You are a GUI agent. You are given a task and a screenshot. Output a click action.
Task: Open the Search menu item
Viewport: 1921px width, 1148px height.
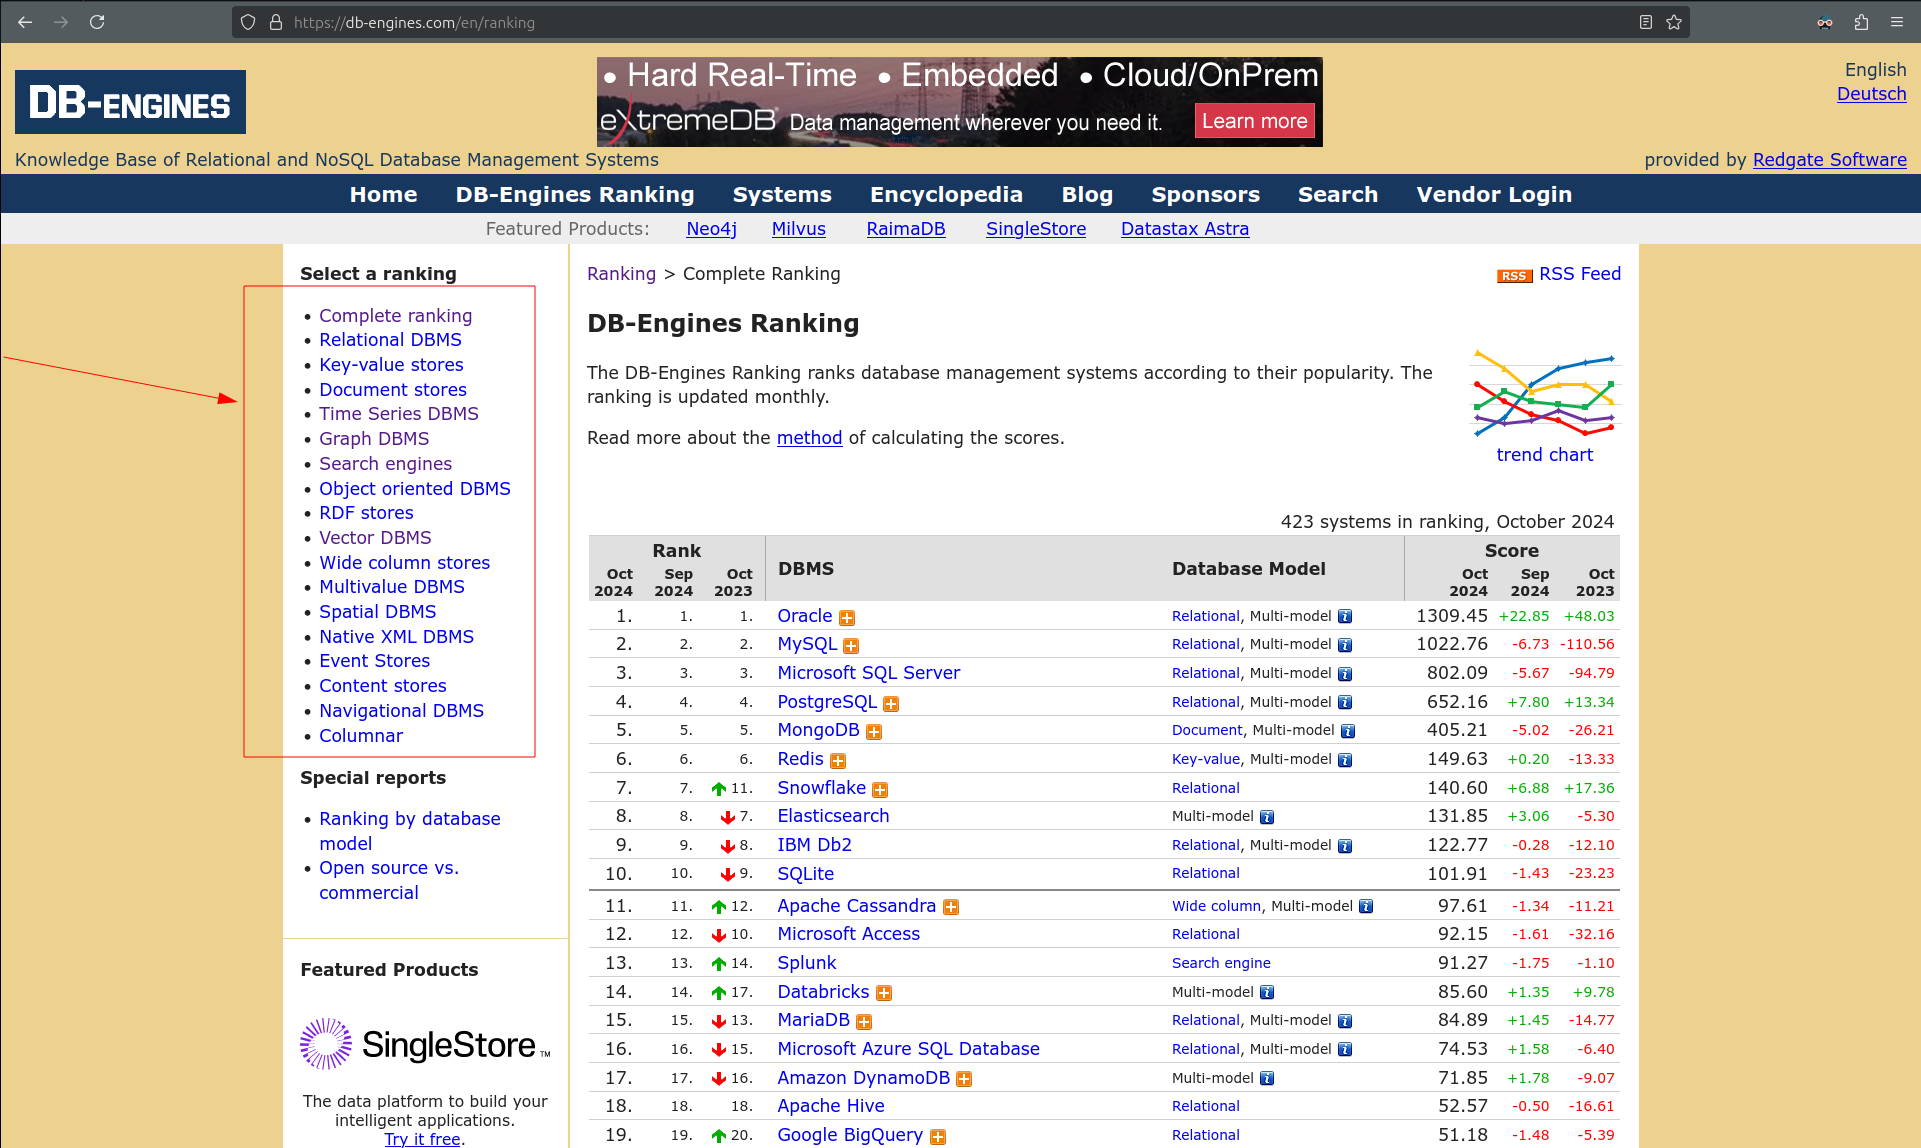tap(1338, 194)
